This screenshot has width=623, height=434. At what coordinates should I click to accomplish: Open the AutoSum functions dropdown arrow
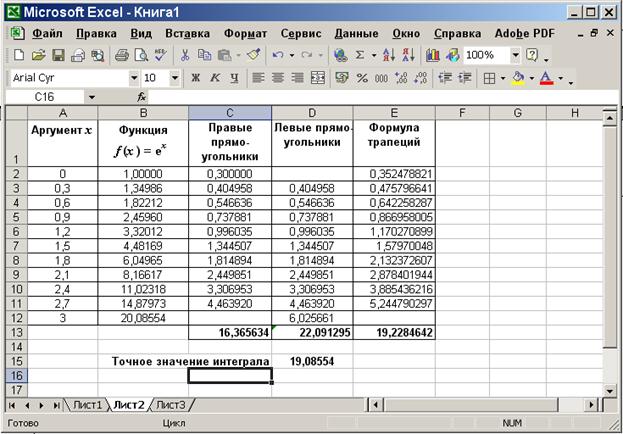[x=373, y=55]
